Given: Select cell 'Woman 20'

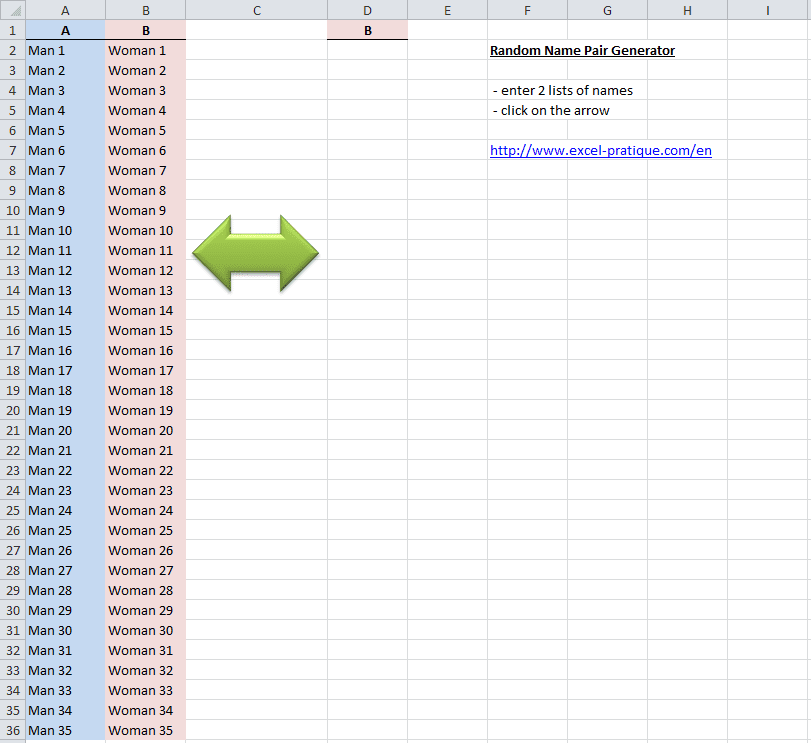Looking at the screenshot, I should [x=145, y=431].
